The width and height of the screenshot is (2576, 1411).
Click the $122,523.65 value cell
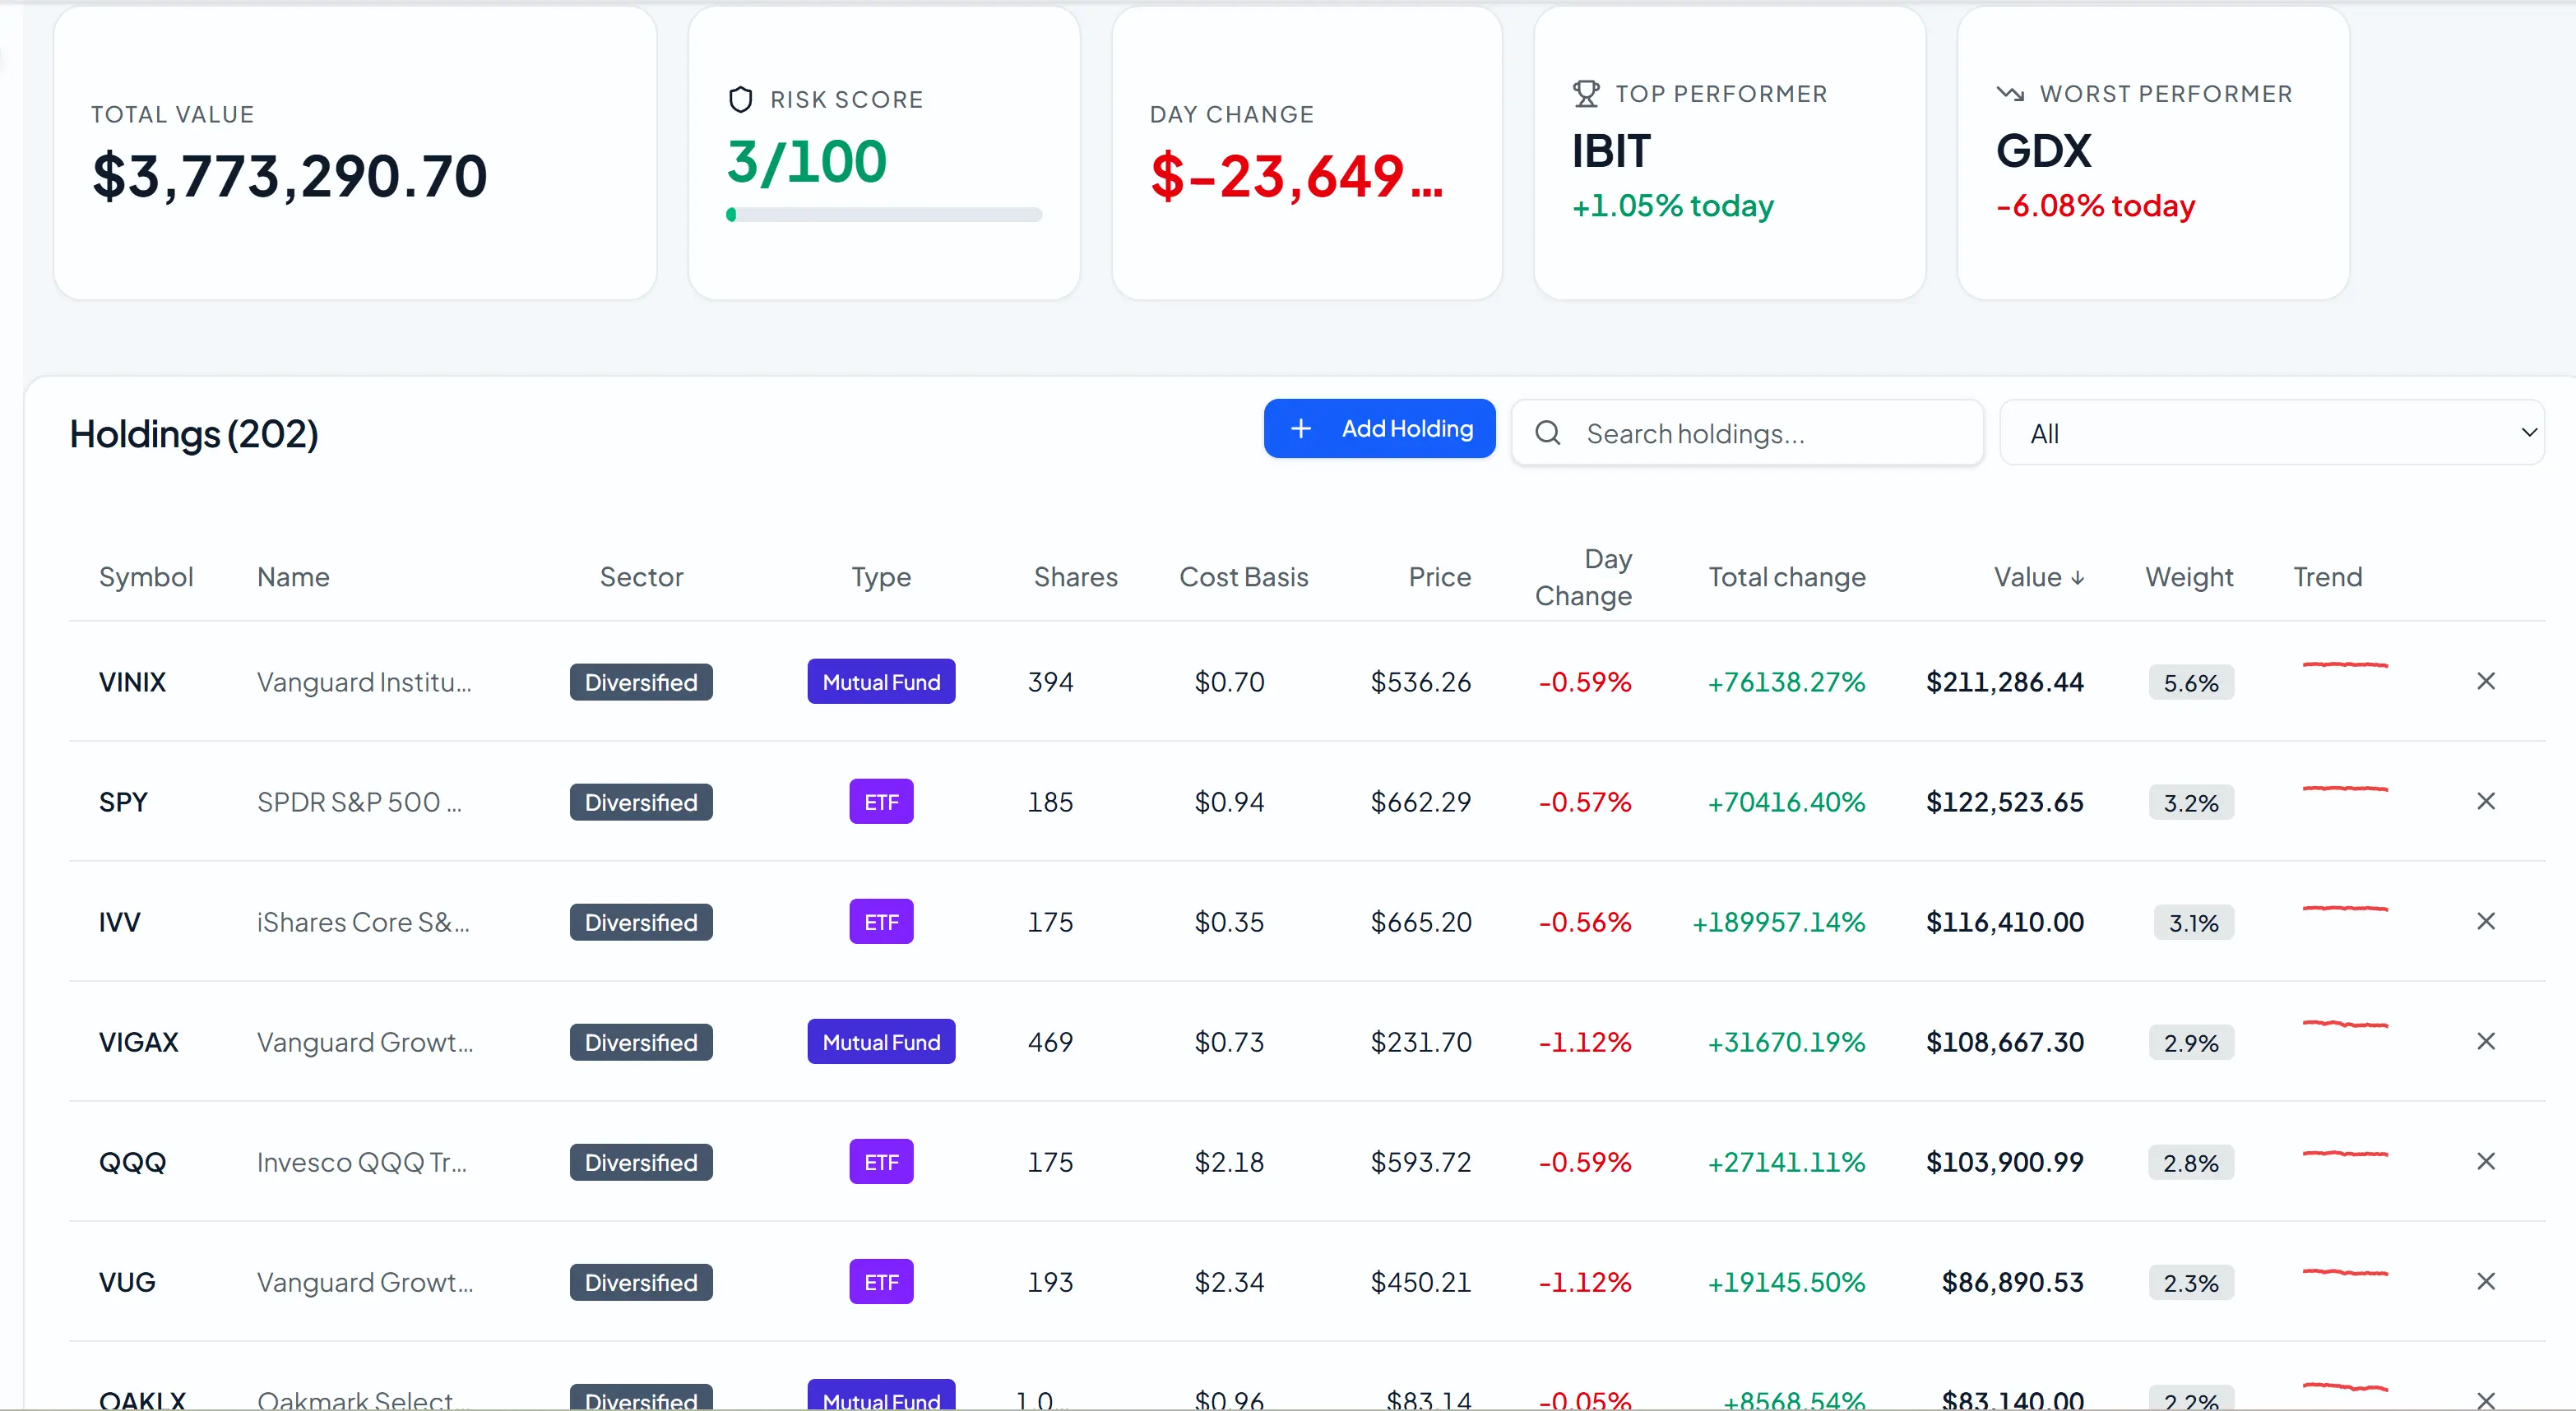2004,802
